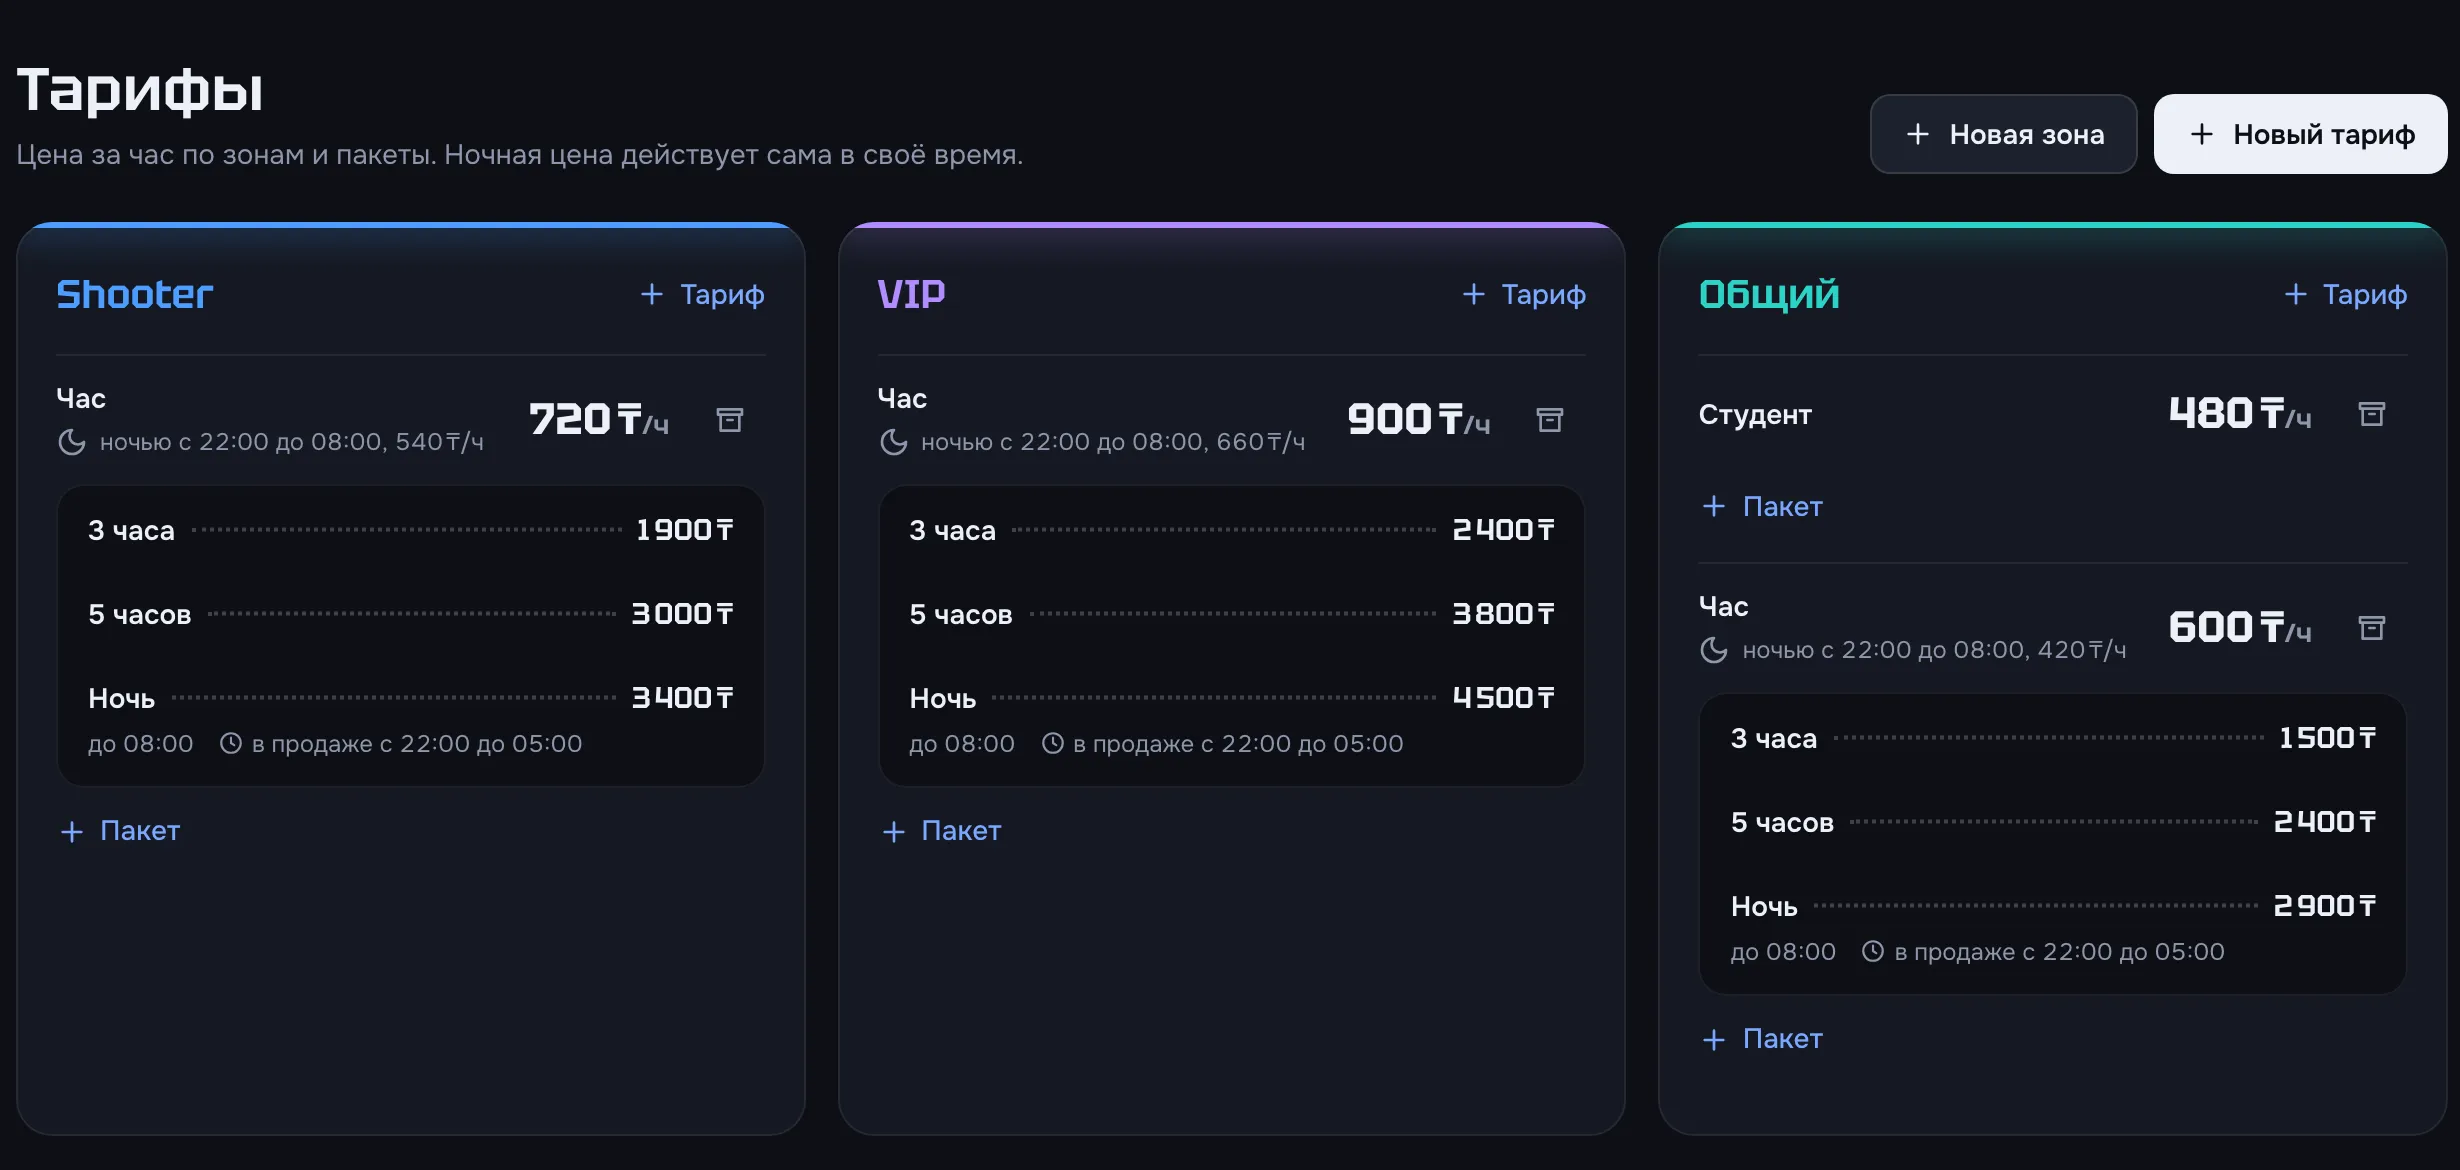Archive the VIP hourly tariff
2460x1170 pixels.
(x=1550, y=420)
